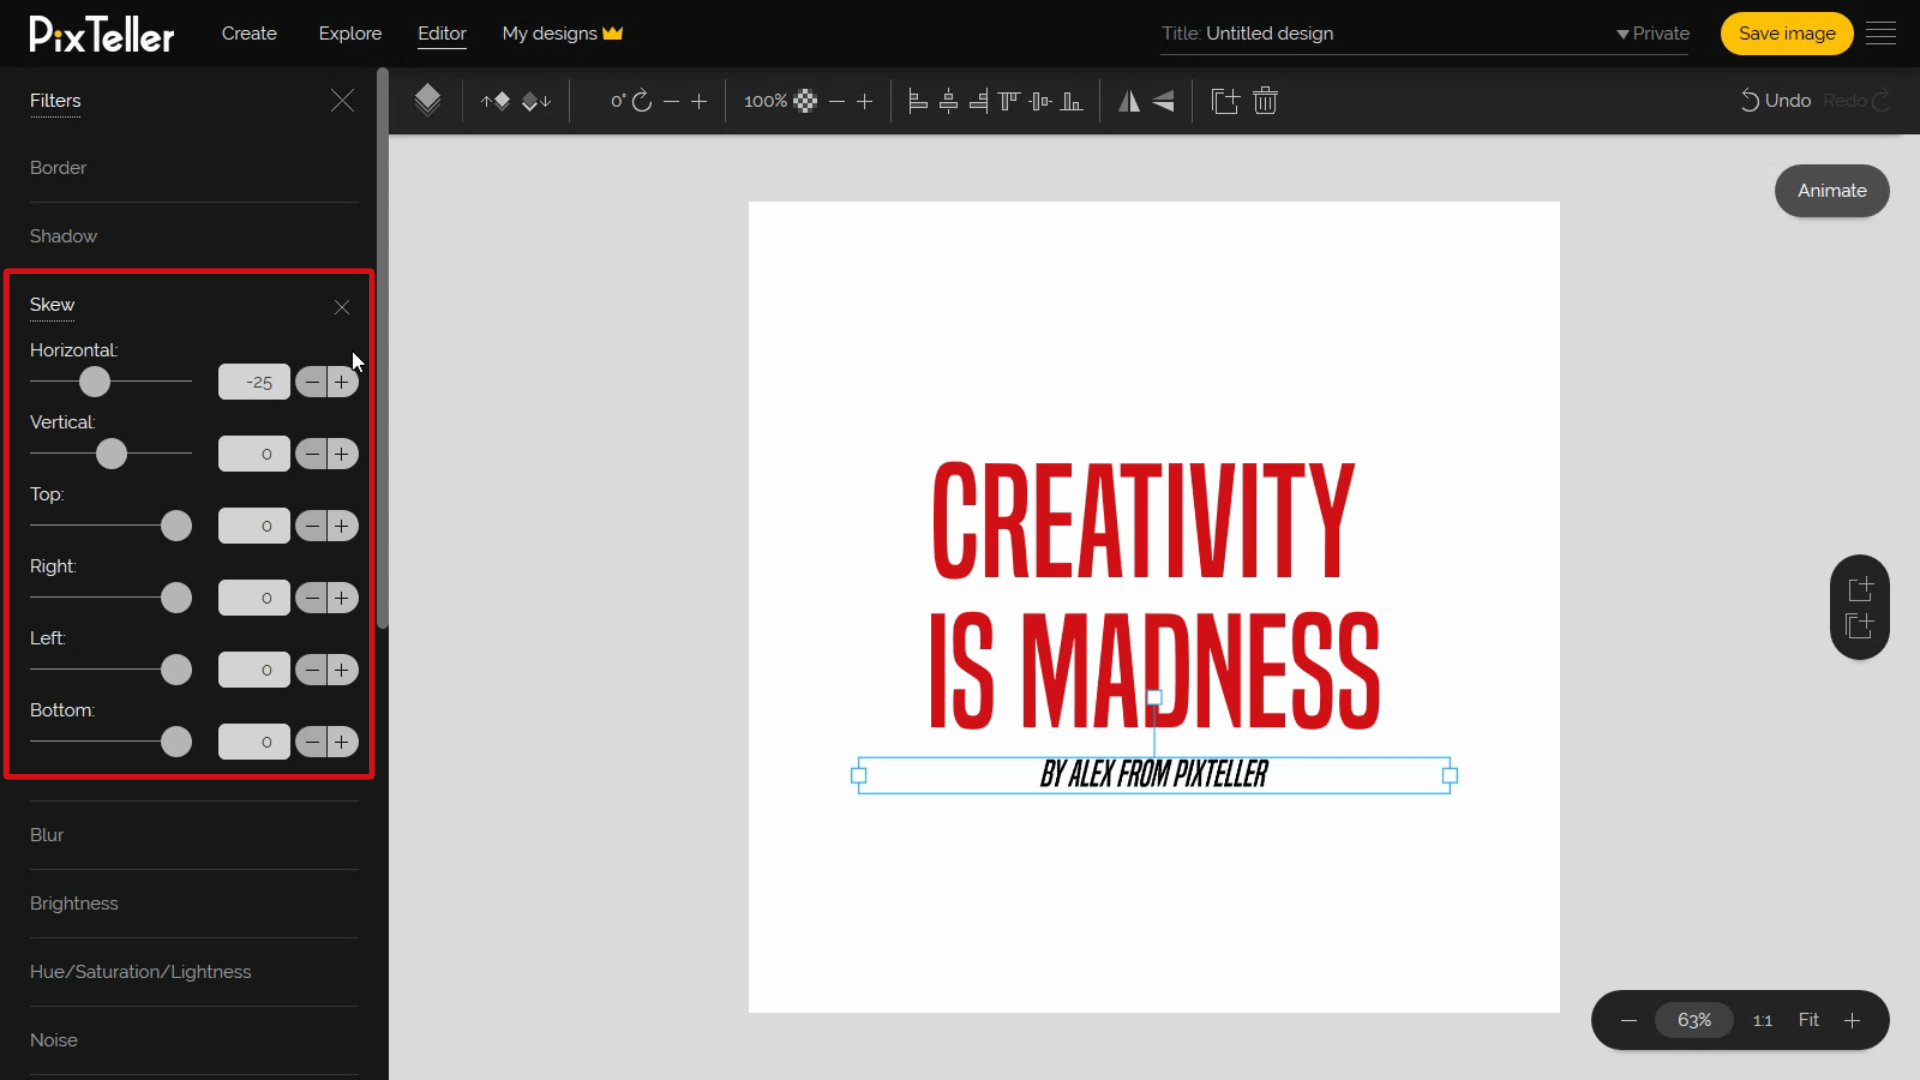Image resolution: width=1920 pixels, height=1080 pixels.
Task: Click the Horizontal skew value field
Action: pos(254,382)
